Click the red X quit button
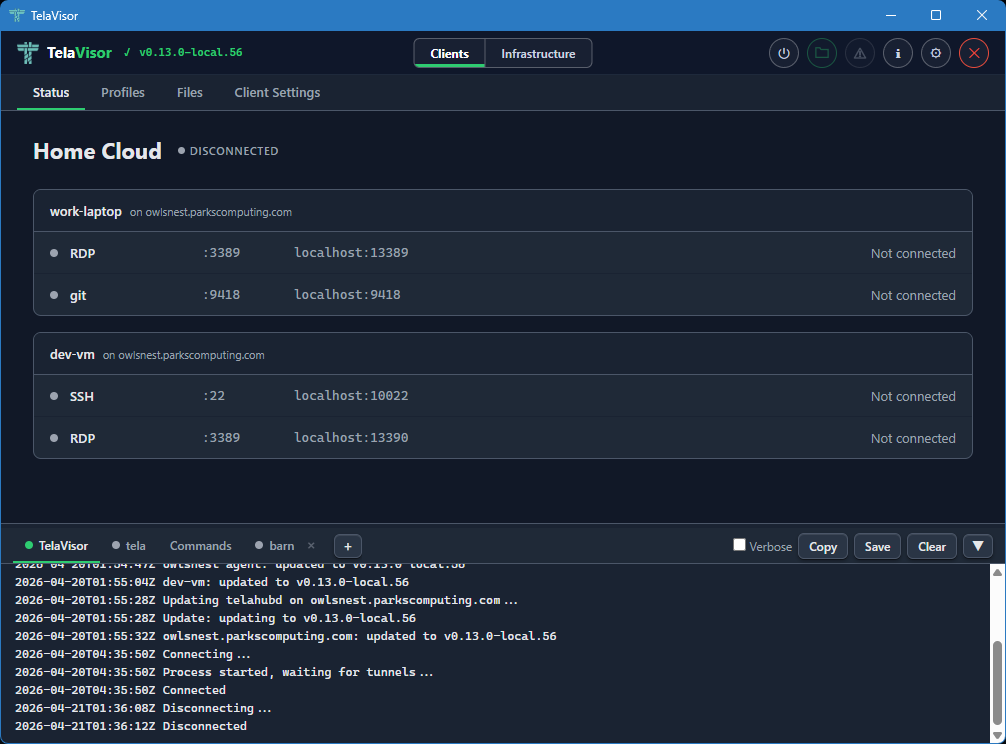Viewport: 1006px width, 744px height. point(974,54)
